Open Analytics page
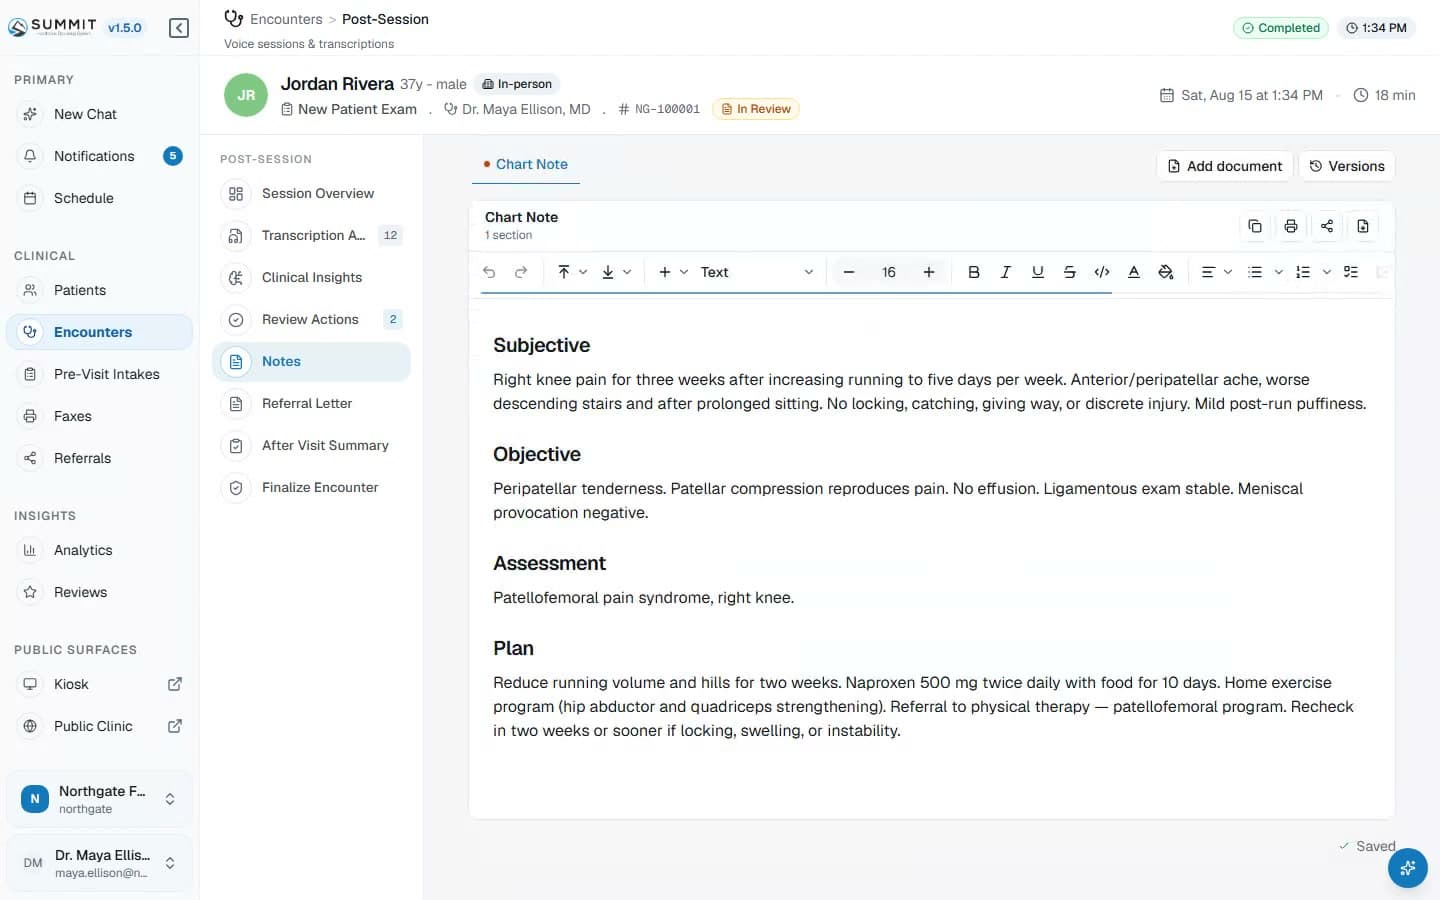The width and height of the screenshot is (1440, 900). 99,550
